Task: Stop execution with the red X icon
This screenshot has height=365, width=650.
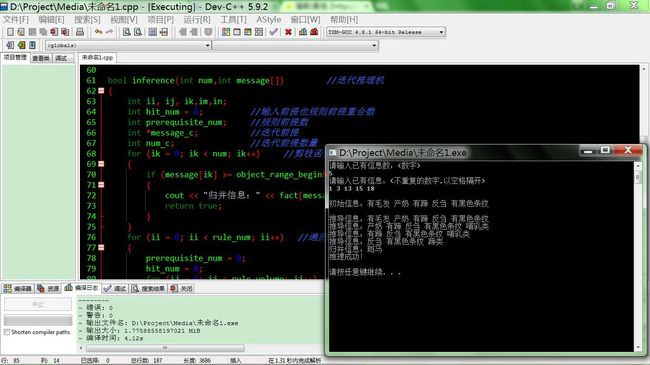Action: (x=288, y=32)
